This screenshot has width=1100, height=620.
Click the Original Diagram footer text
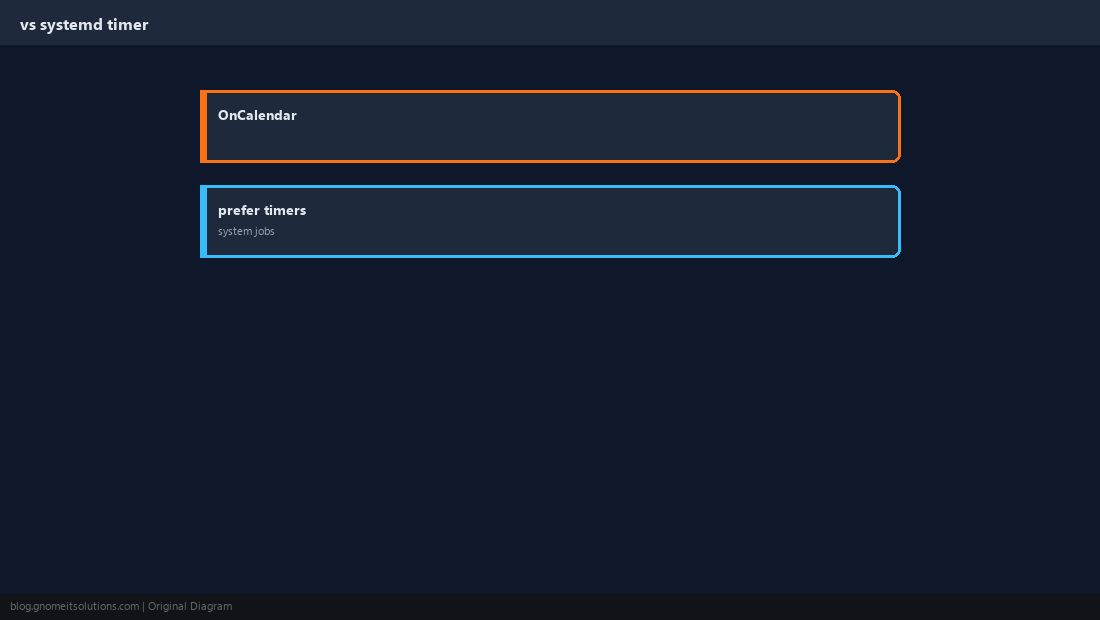click(x=189, y=607)
